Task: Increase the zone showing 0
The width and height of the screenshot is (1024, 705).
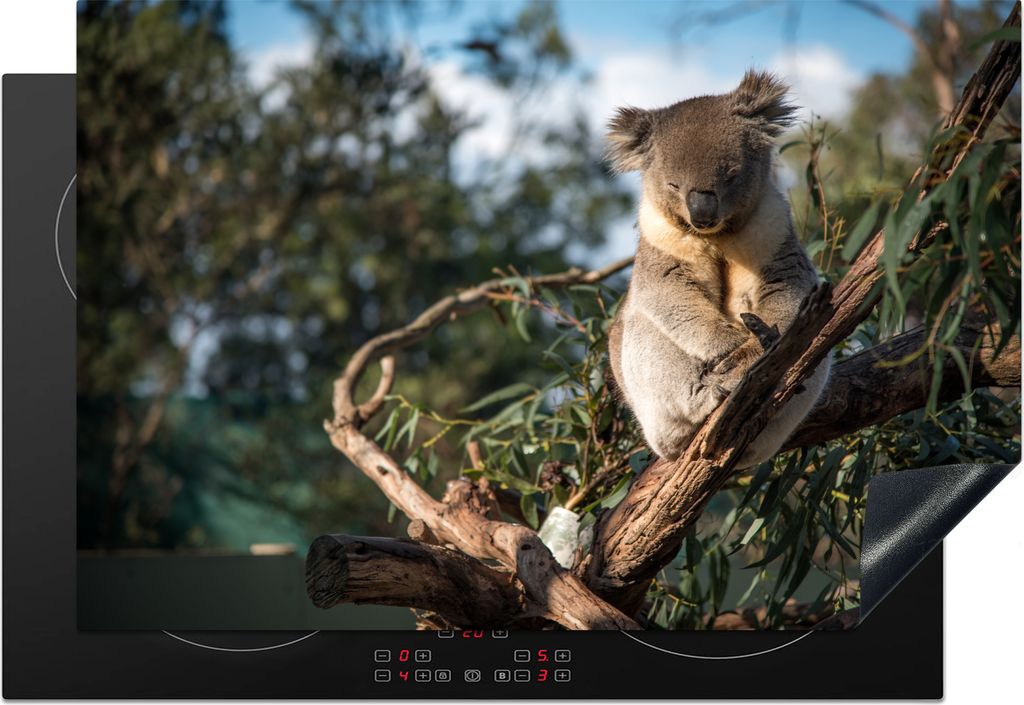Action: pos(423,656)
